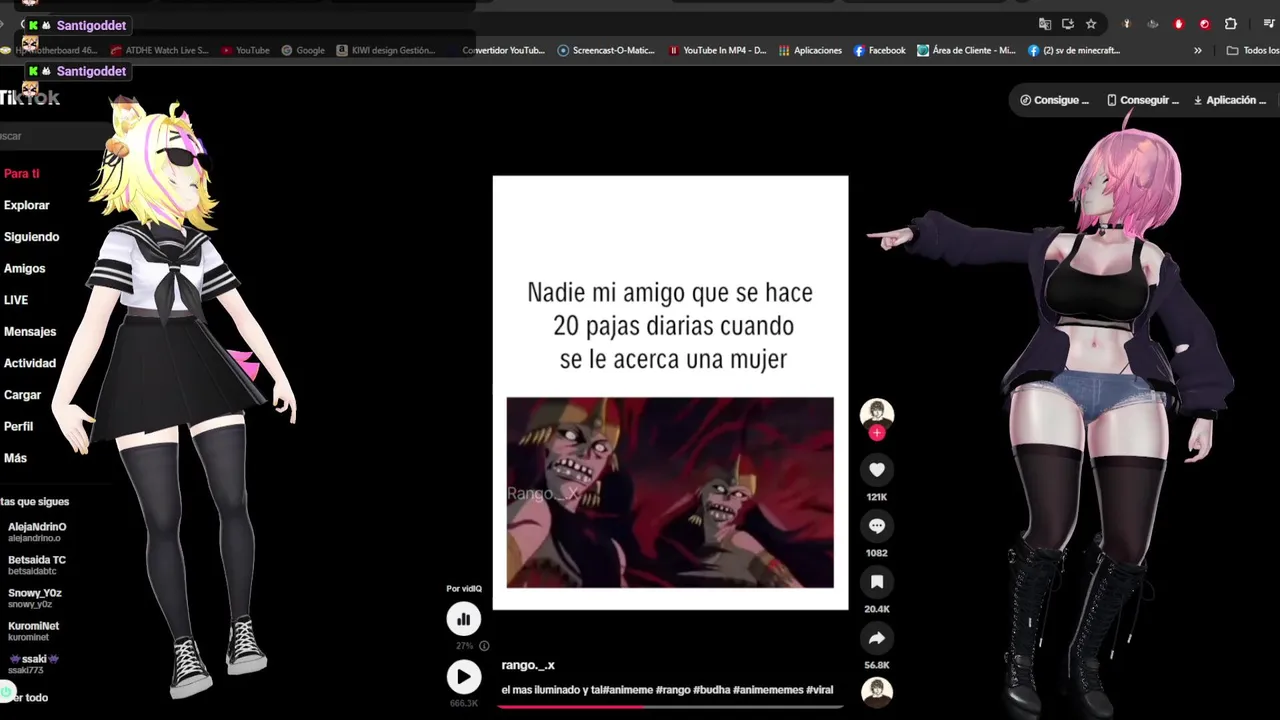Open the Siguiendo feed
Viewport: 1280px width, 720px height.
[x=31, y=237]
